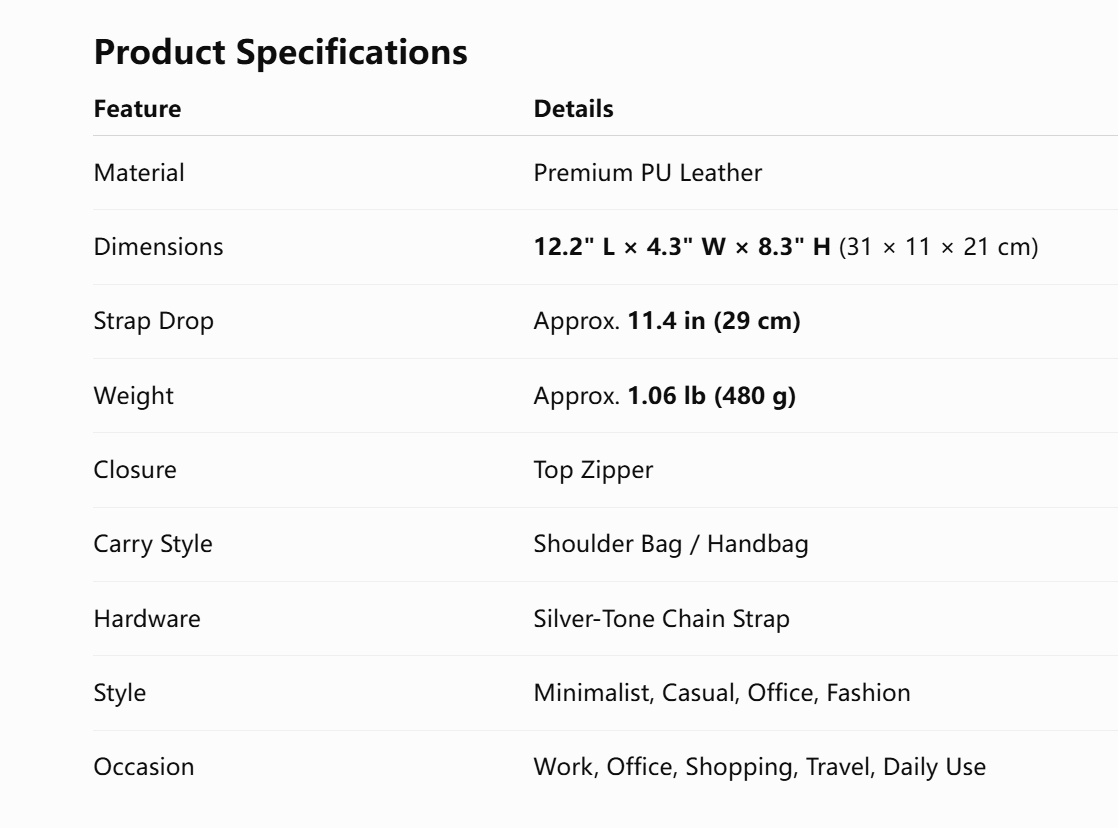
Task: Click the Top Zipper value
Action: coord(593,471)
